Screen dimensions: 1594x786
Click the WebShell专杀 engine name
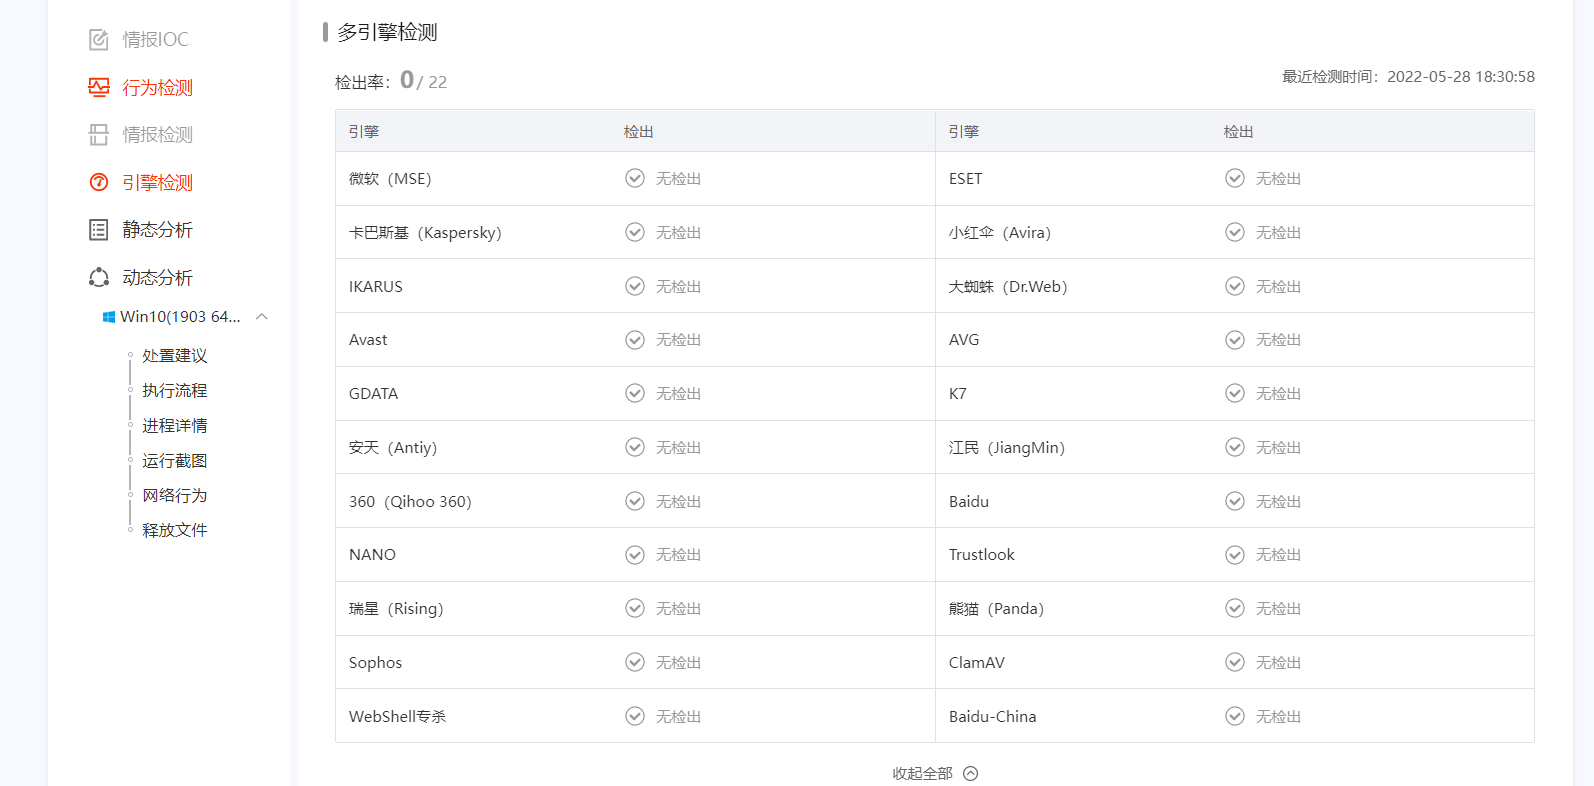(397, 717)
